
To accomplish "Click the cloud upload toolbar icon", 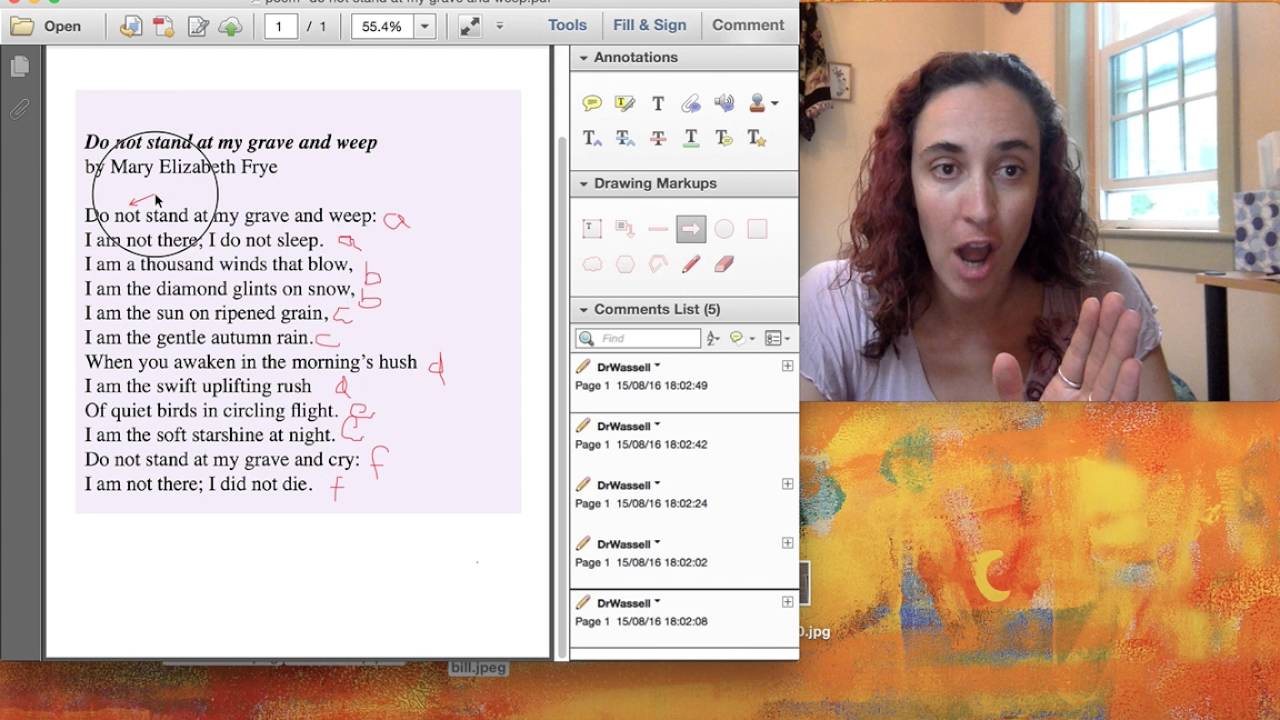I will point(231,26).
